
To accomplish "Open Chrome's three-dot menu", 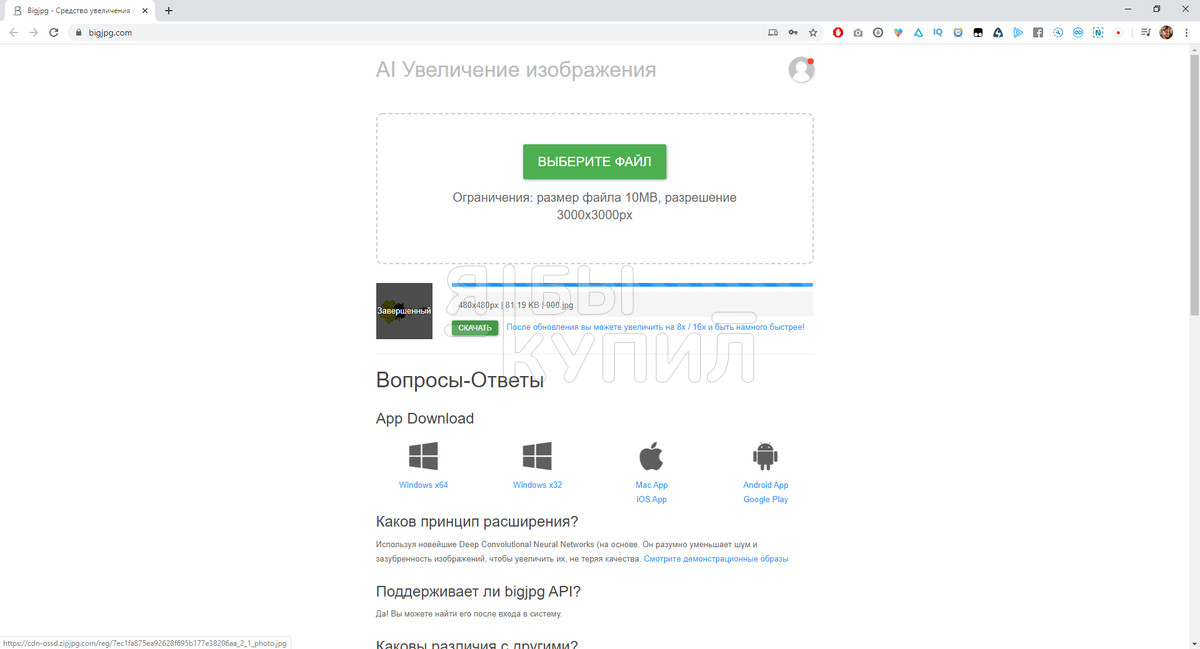I will 1186,32.
